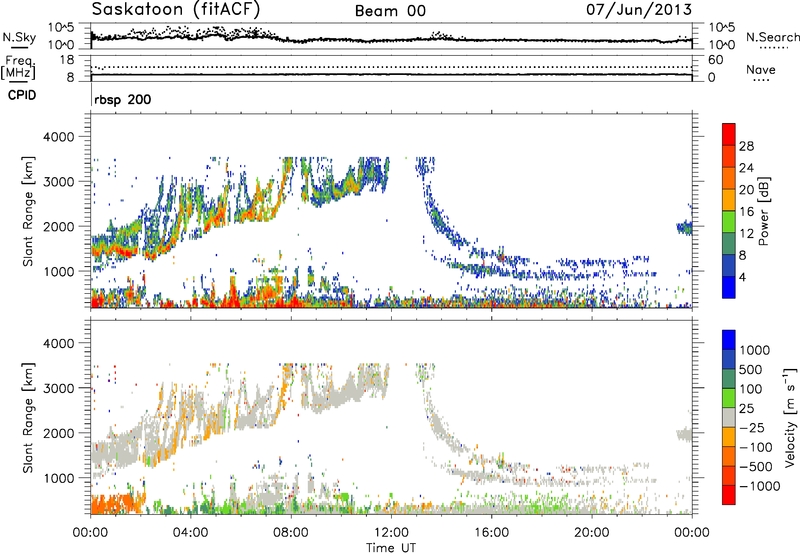
Task: Click the CPID row label
Action: coord(22,95)
